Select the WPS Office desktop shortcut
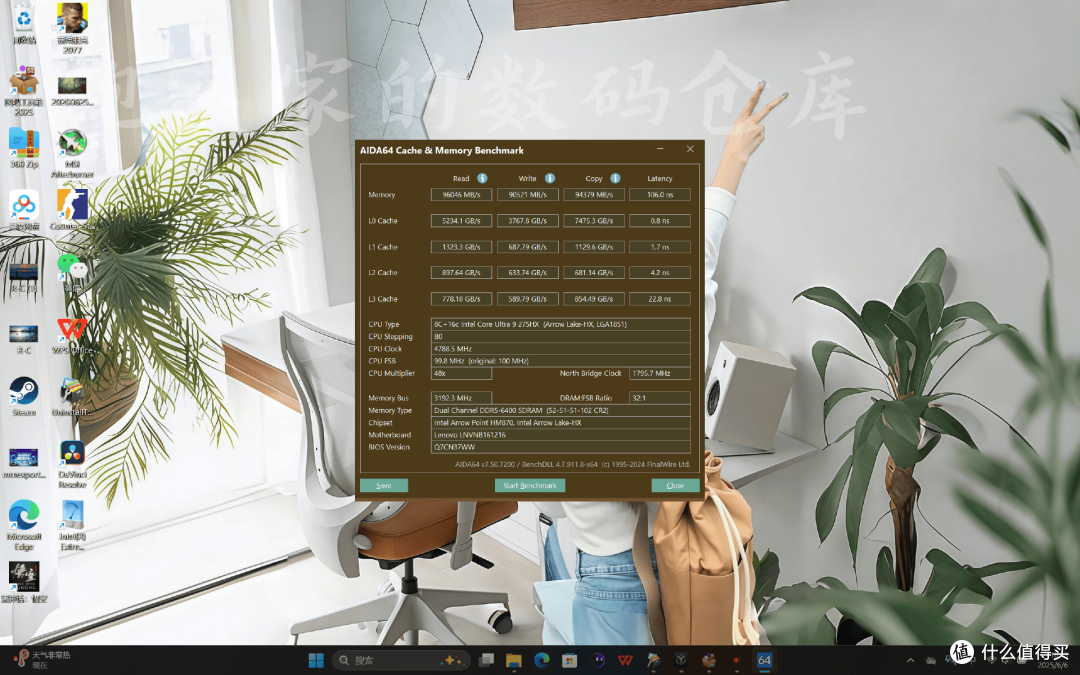Screen dimensions: 1080x675 pos(72,336)
